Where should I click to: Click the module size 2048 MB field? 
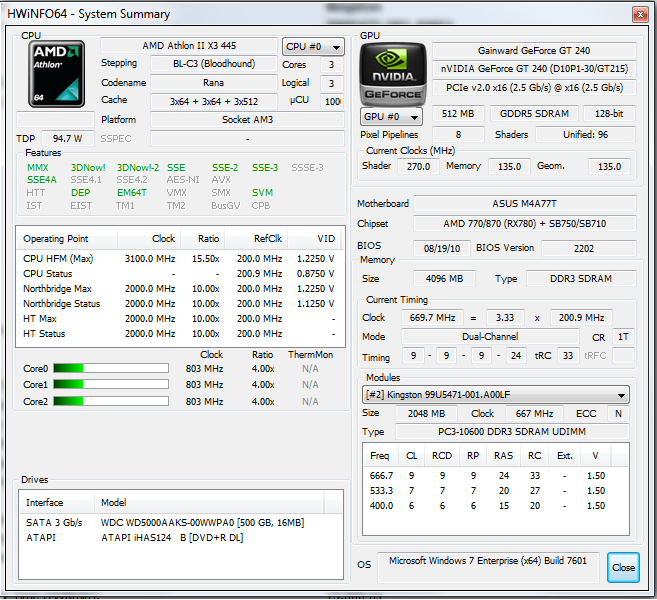(x=426, y=414)
